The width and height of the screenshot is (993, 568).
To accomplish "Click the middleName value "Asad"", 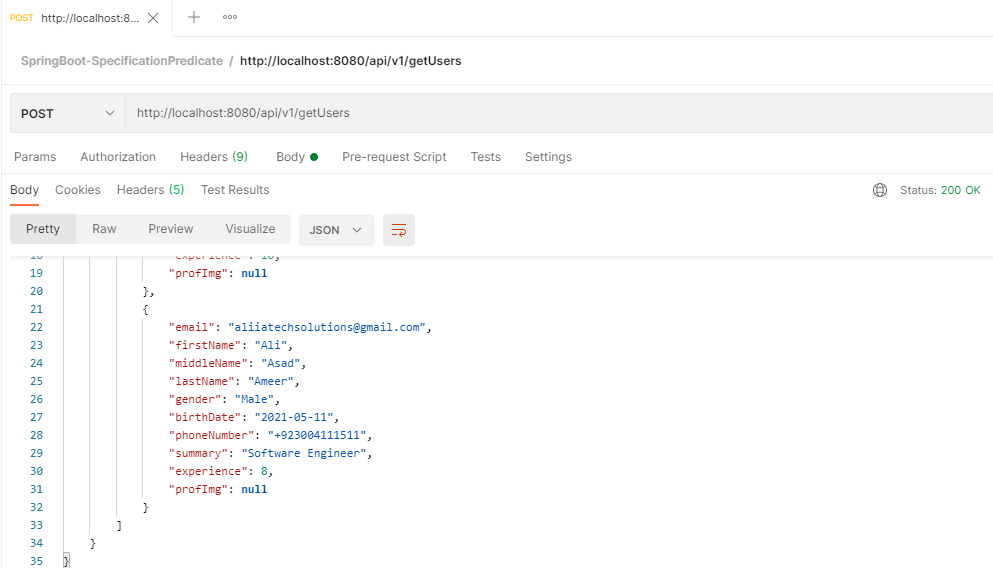I will (281, 363).
